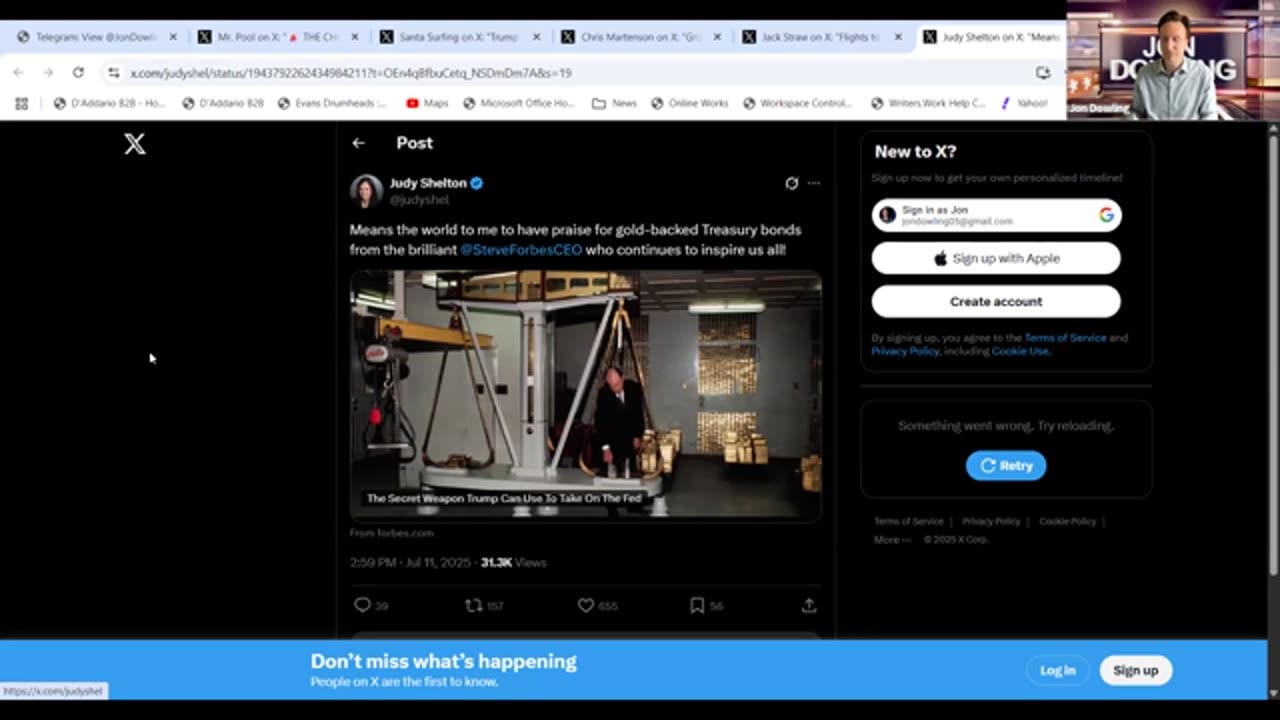
Task: Close the Jack Straw on X tab
Action: point(898,37)
